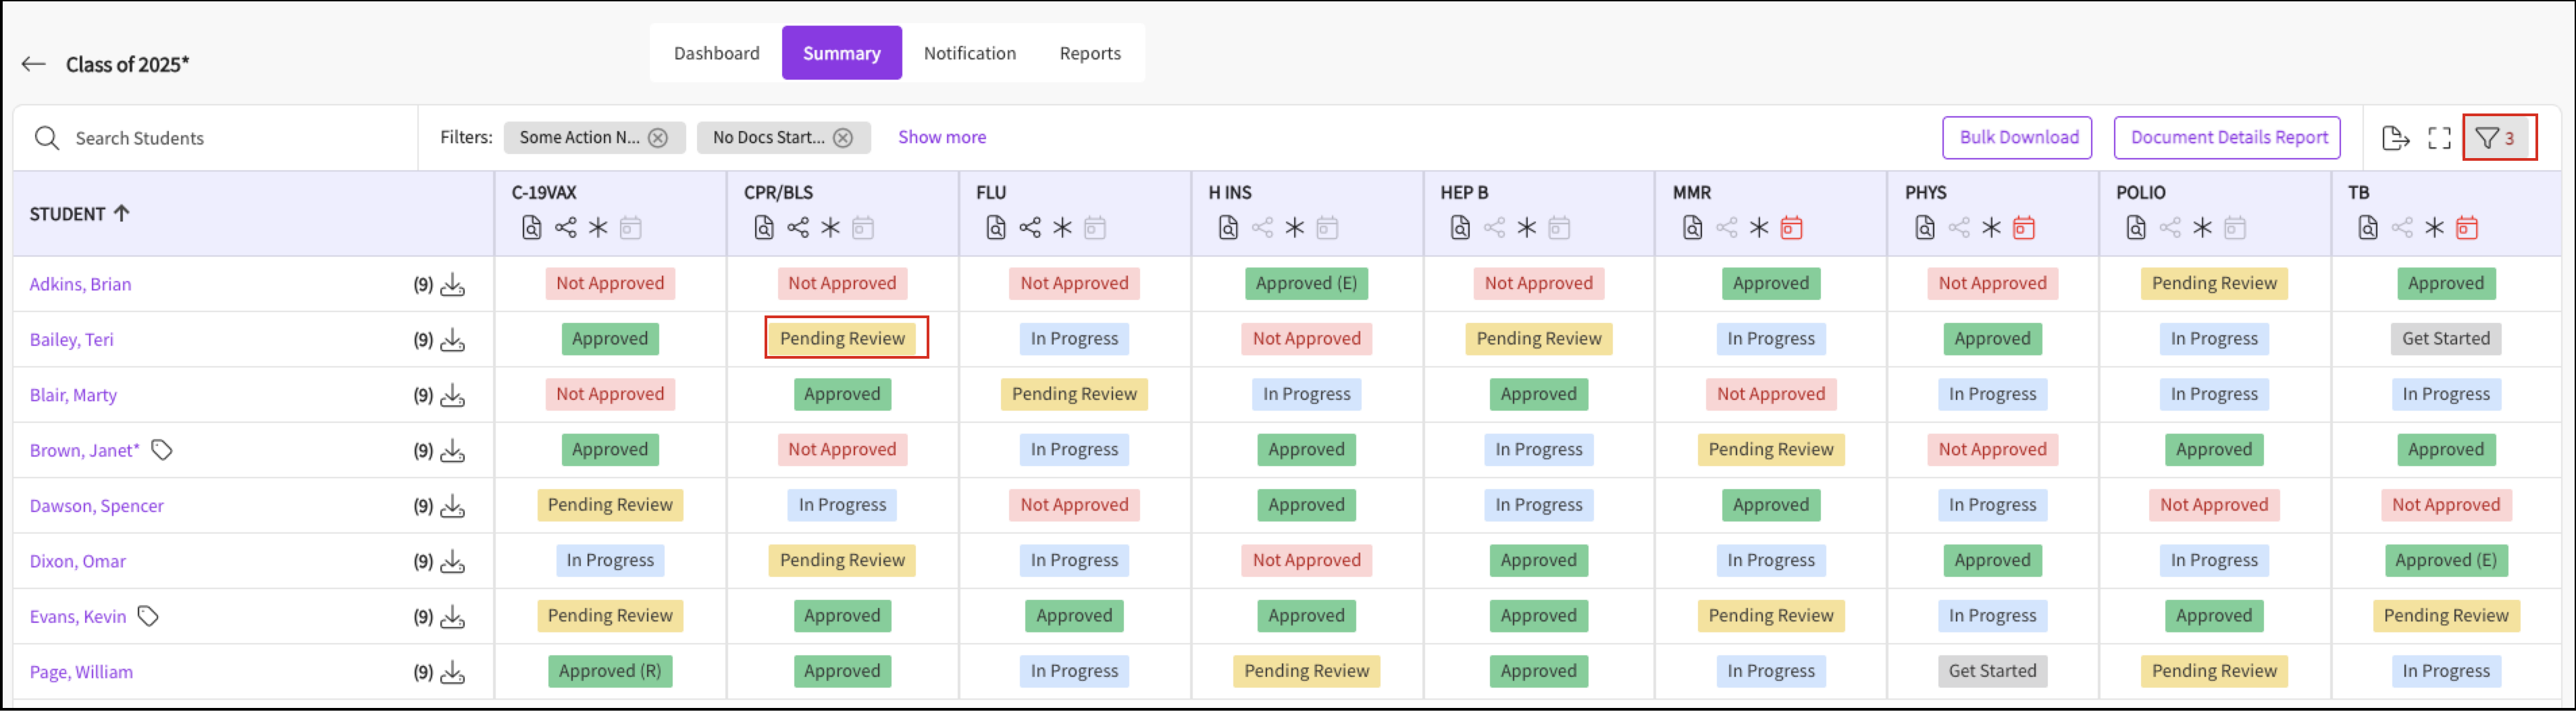Download documents for Adkins, Brian
The width and height of the screenshot is (2576, 712).
click(453, 285)
